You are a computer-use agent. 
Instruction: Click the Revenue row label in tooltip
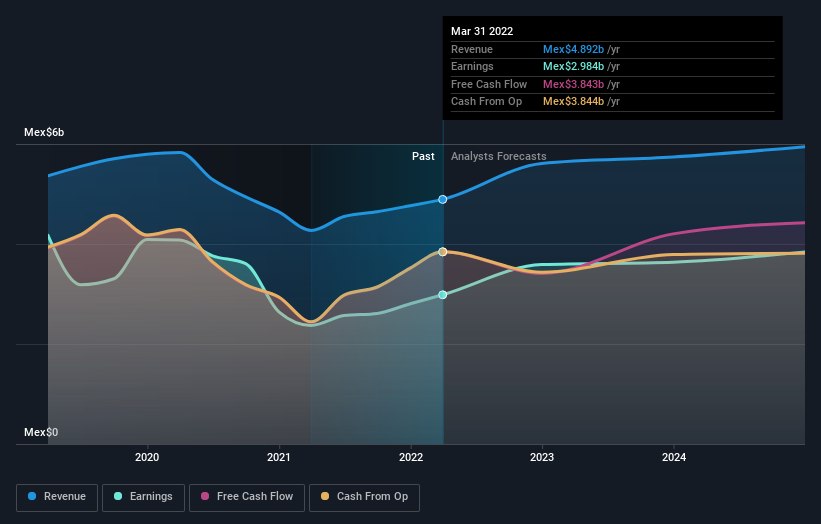pos(472,49)
